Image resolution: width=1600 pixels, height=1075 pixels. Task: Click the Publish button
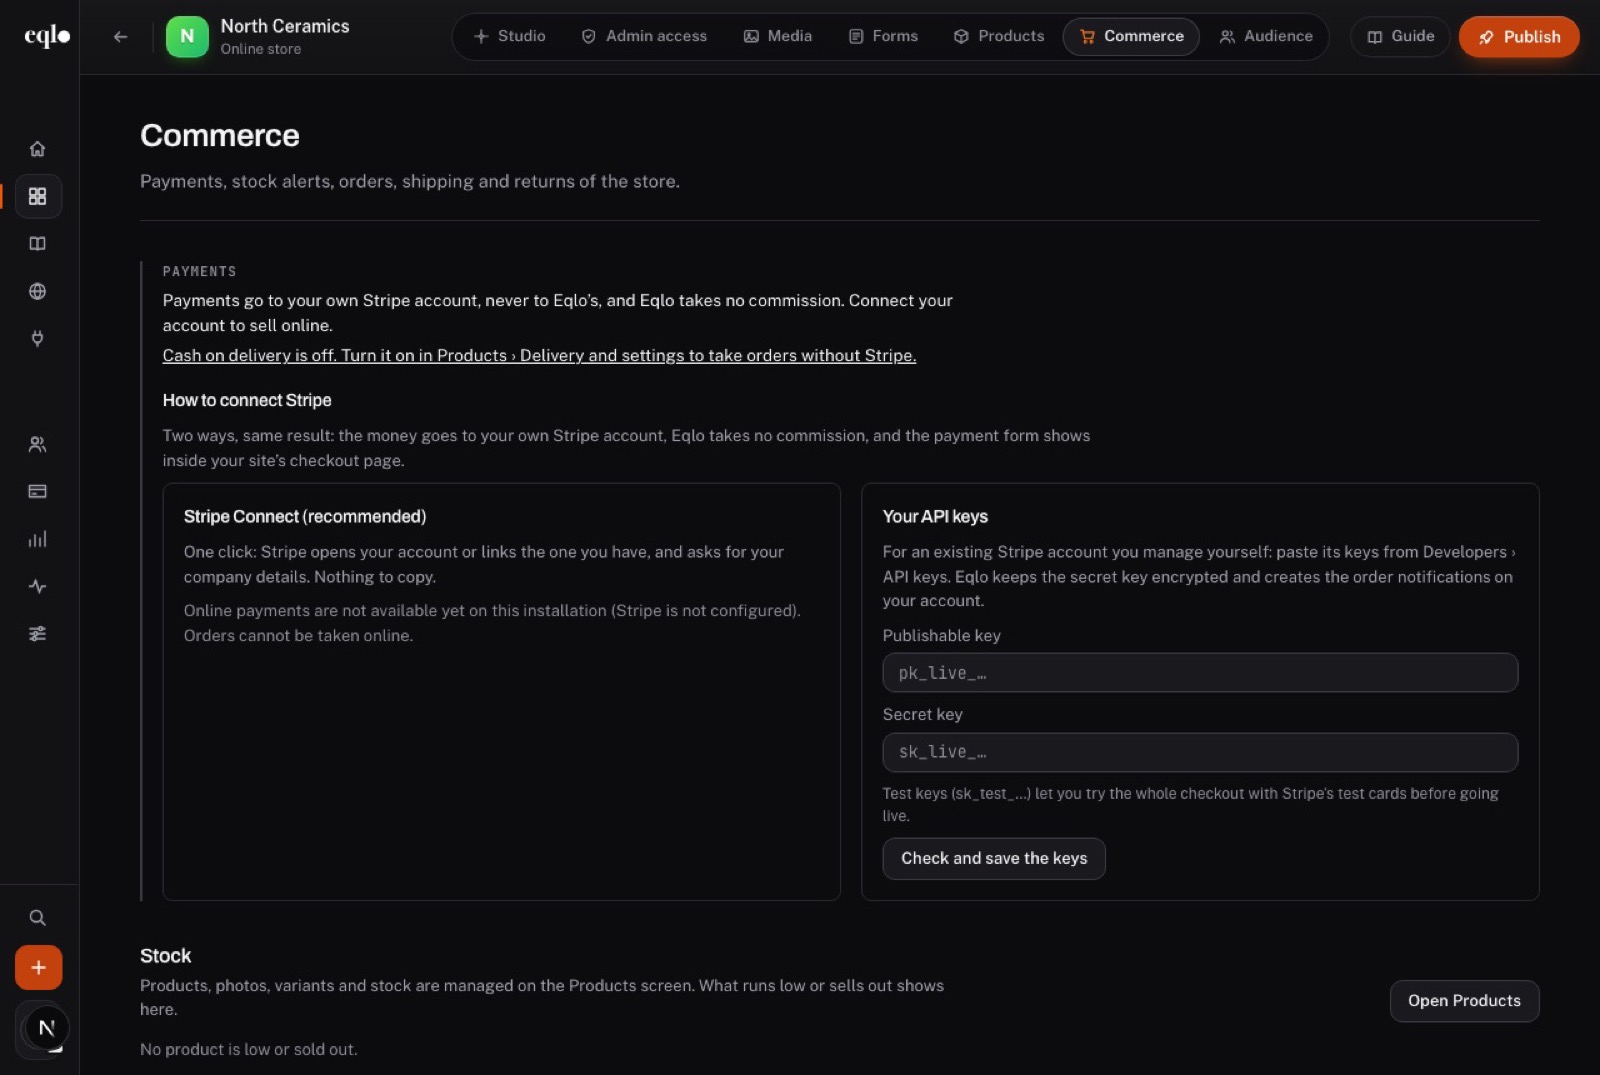click(1519, 36)
